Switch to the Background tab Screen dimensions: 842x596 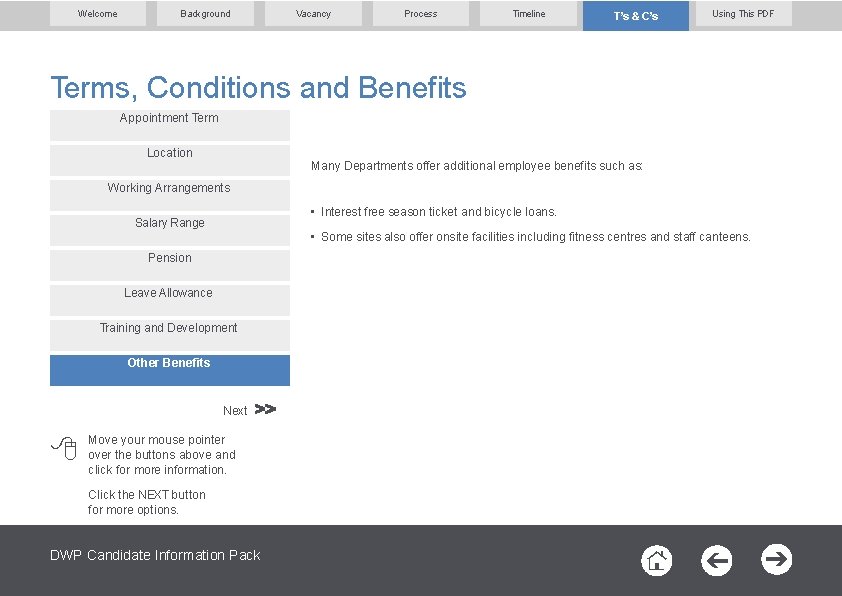point(205,14)
